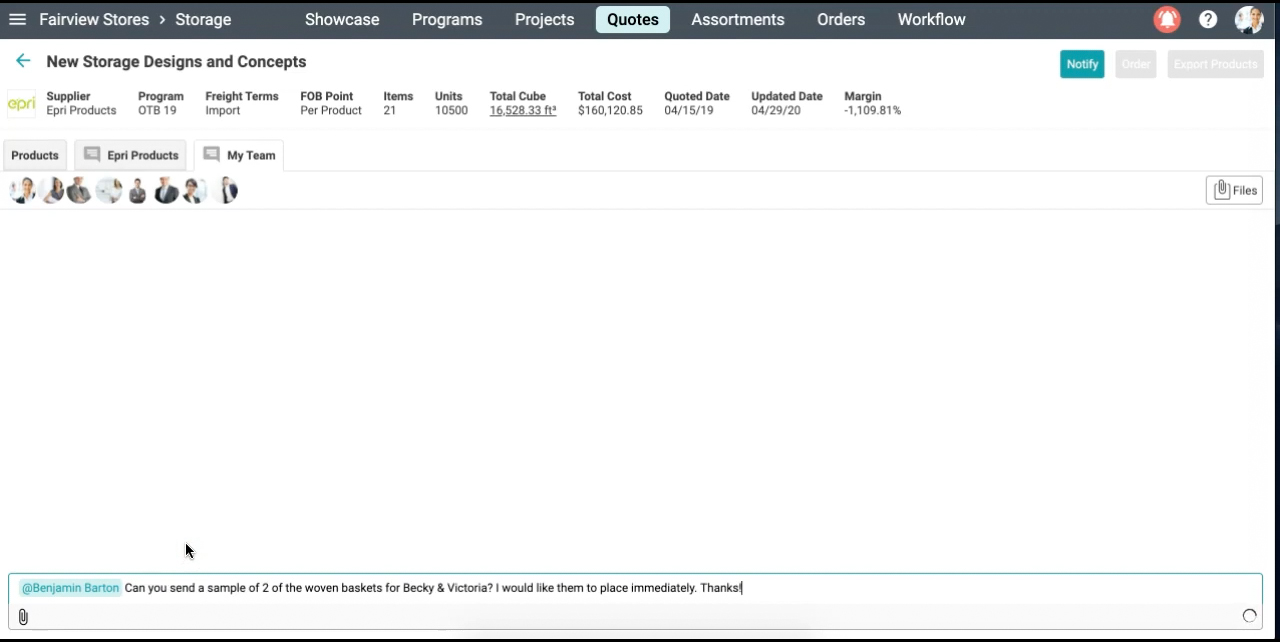Click the first team member avatar
The image size is (1280, 642).
click(x=22, y=190)
